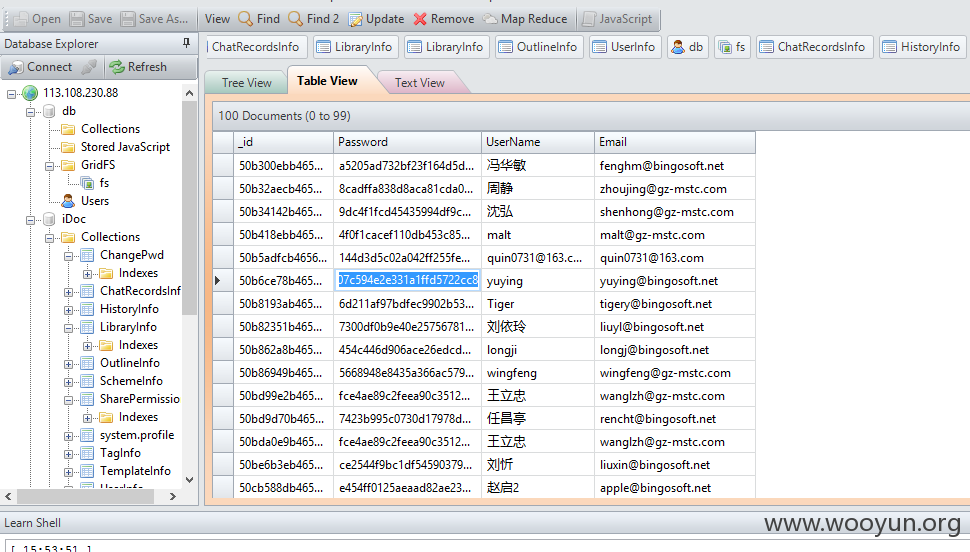Click UserName cell wingfeng

[538, 373]
